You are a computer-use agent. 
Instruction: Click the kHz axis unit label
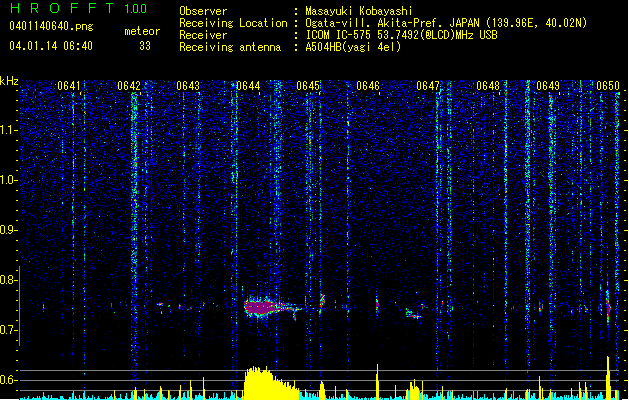point(9,81)
